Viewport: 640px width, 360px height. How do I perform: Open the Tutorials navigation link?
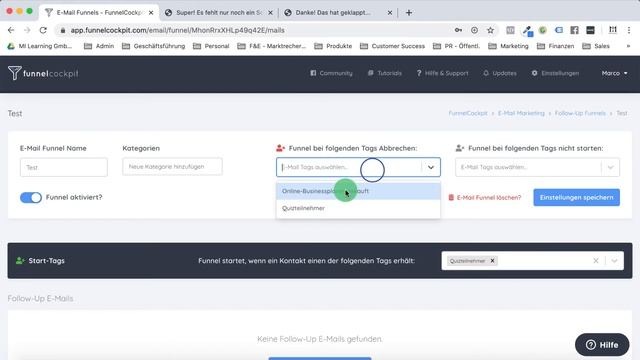tap(384, 73)
